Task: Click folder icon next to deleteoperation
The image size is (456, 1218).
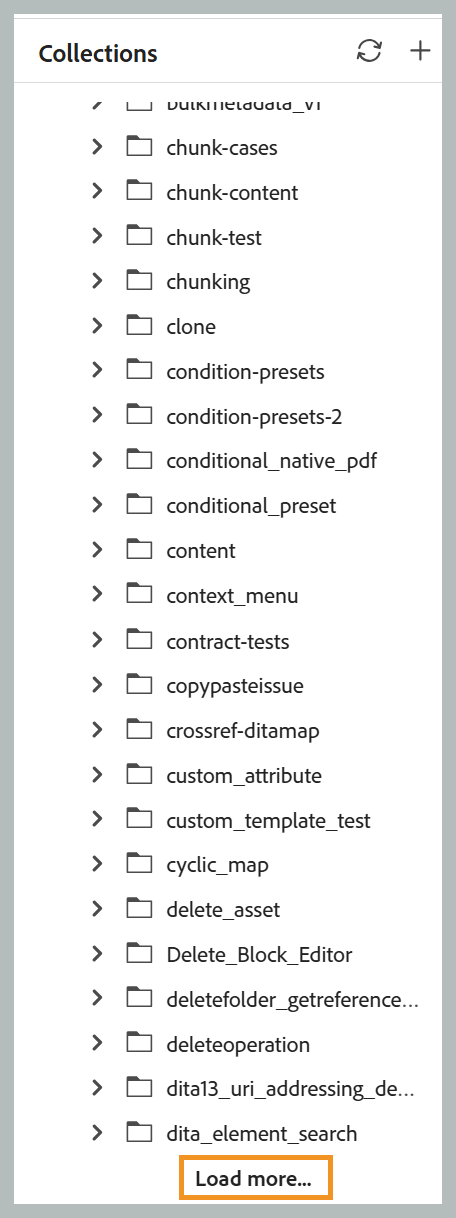Action: point(139,1044)
